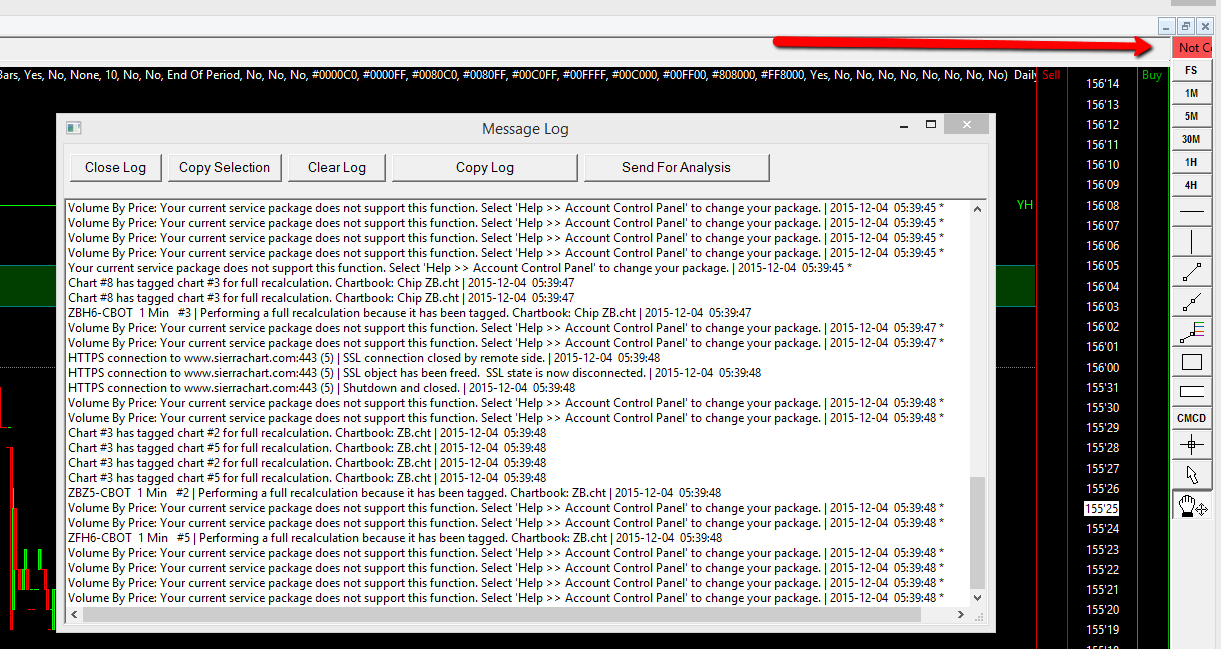1221x649 pixels.
Task: Click the 156'14 price on the scale
Action: point(1102,84)
